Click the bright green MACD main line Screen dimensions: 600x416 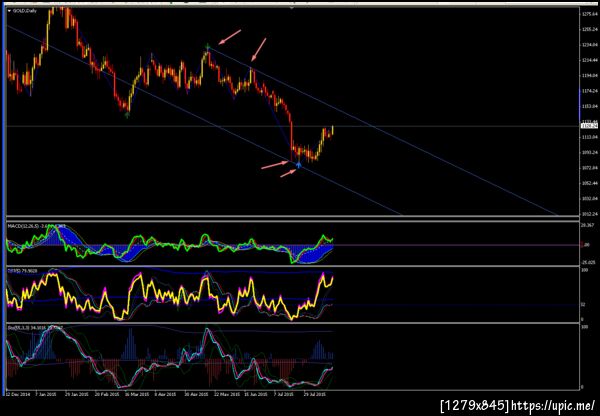(x=168, y=245)
